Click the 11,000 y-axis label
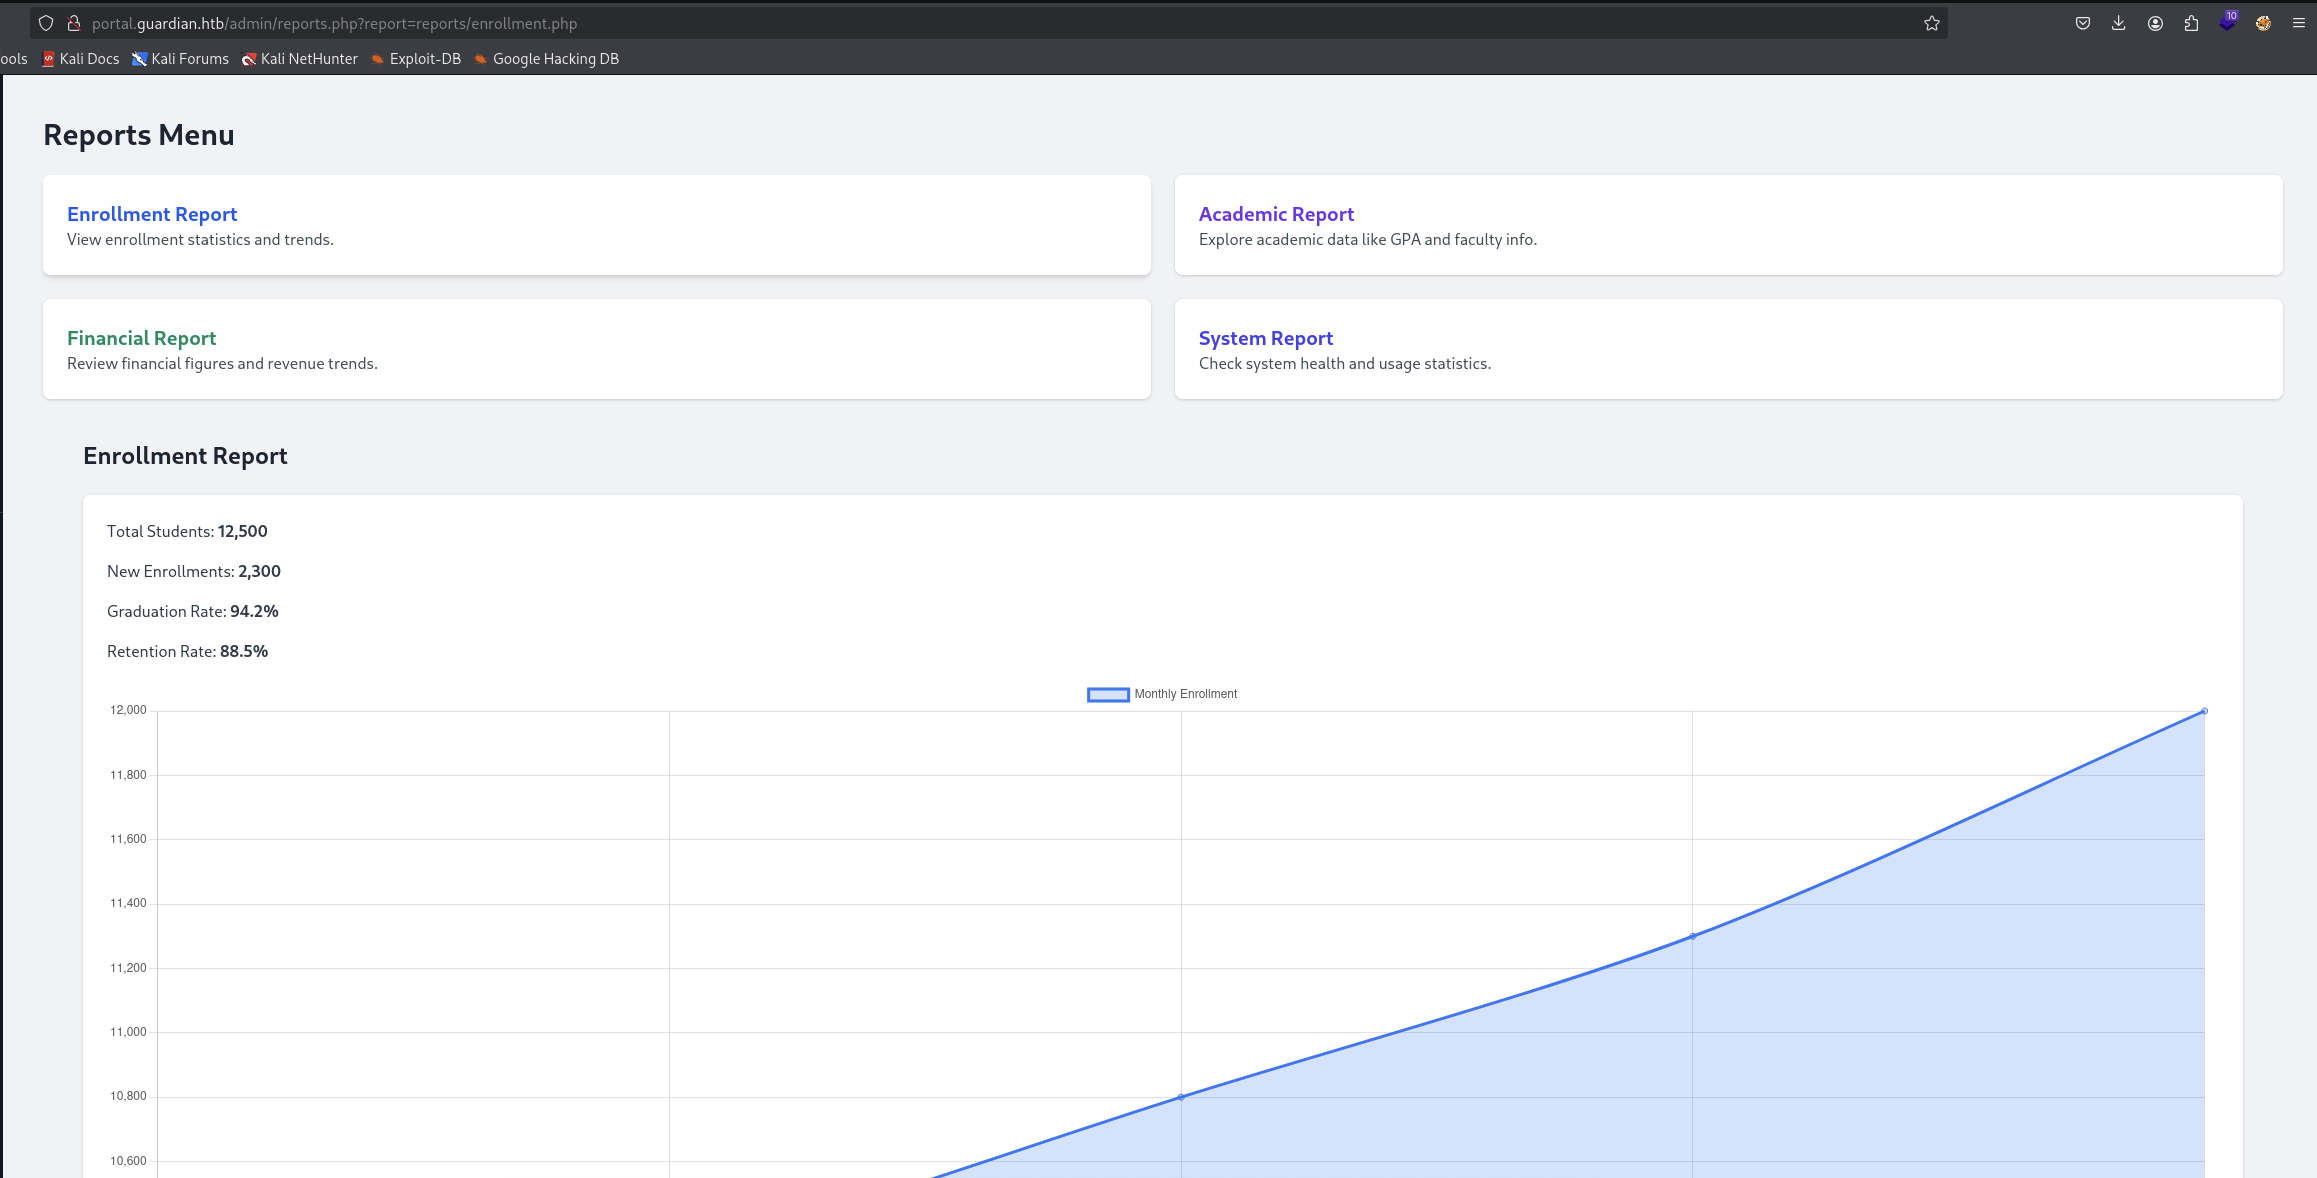 [x=128, y=1032]
